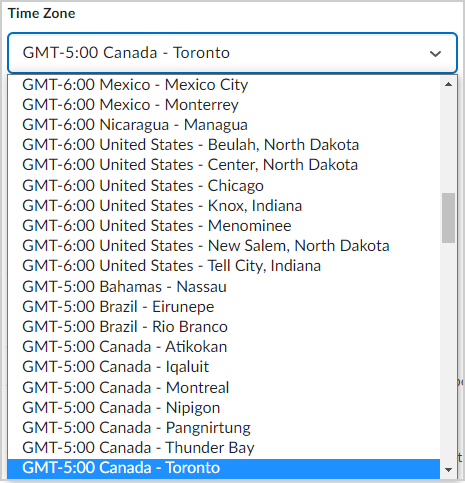
Task: Select United States - Chicago option
Action: [224, 185]
